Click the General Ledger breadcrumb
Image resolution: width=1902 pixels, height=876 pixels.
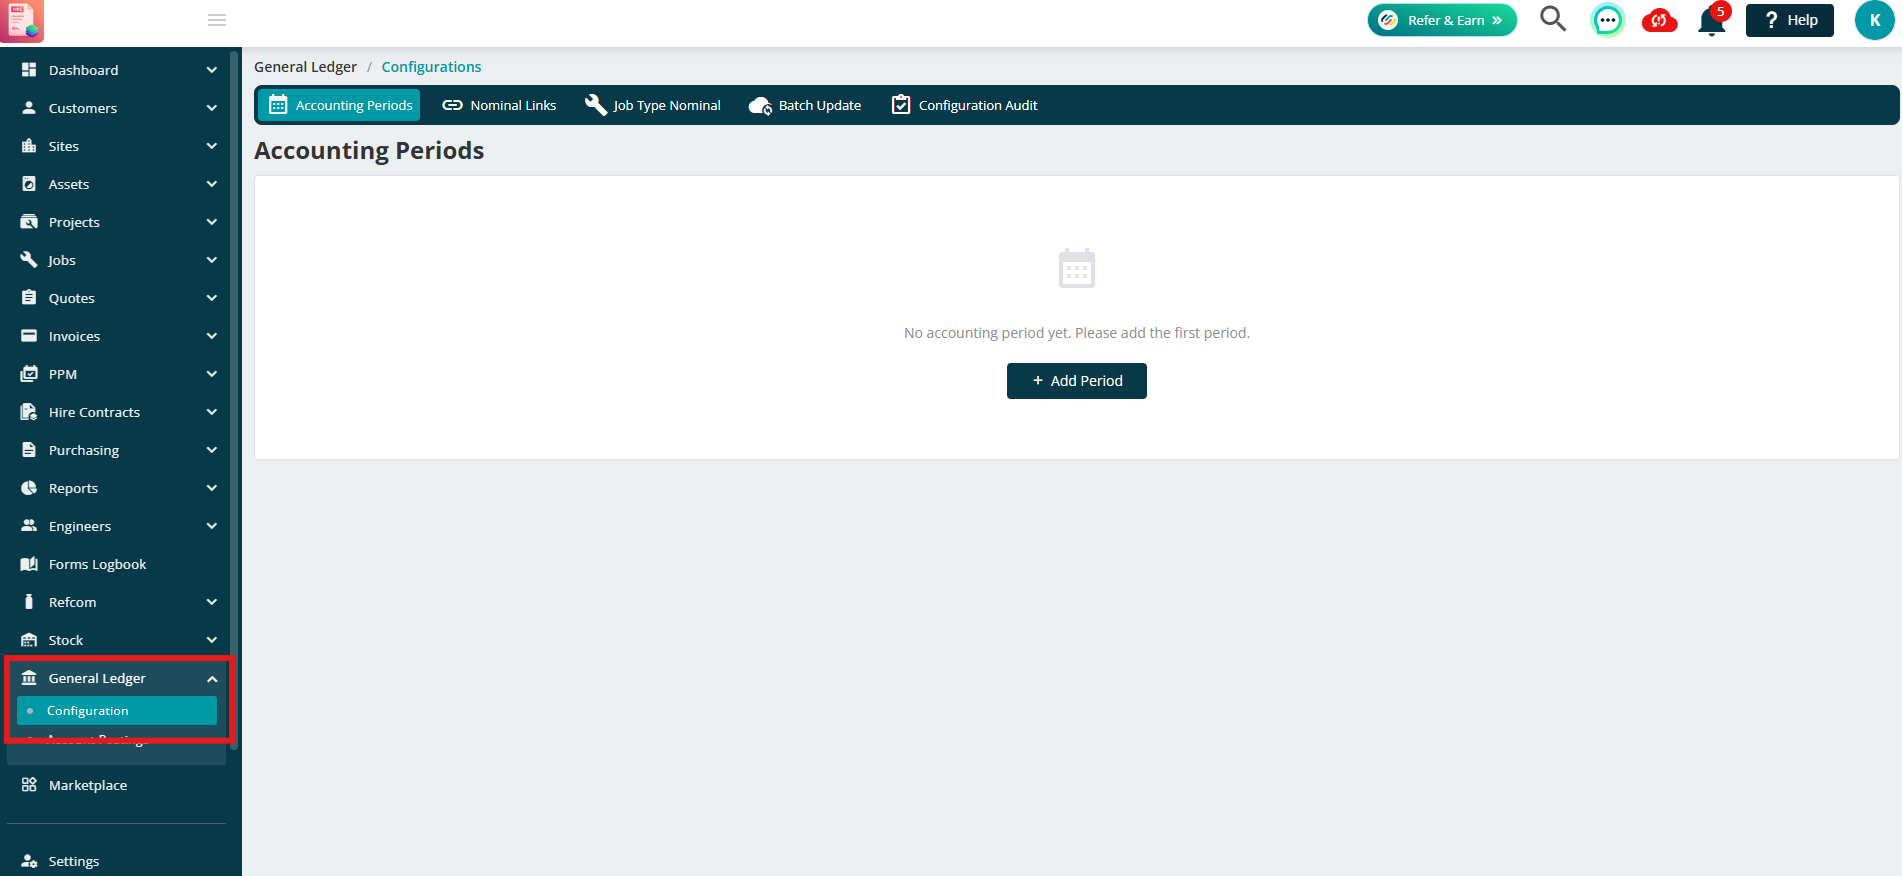(305, 67)
